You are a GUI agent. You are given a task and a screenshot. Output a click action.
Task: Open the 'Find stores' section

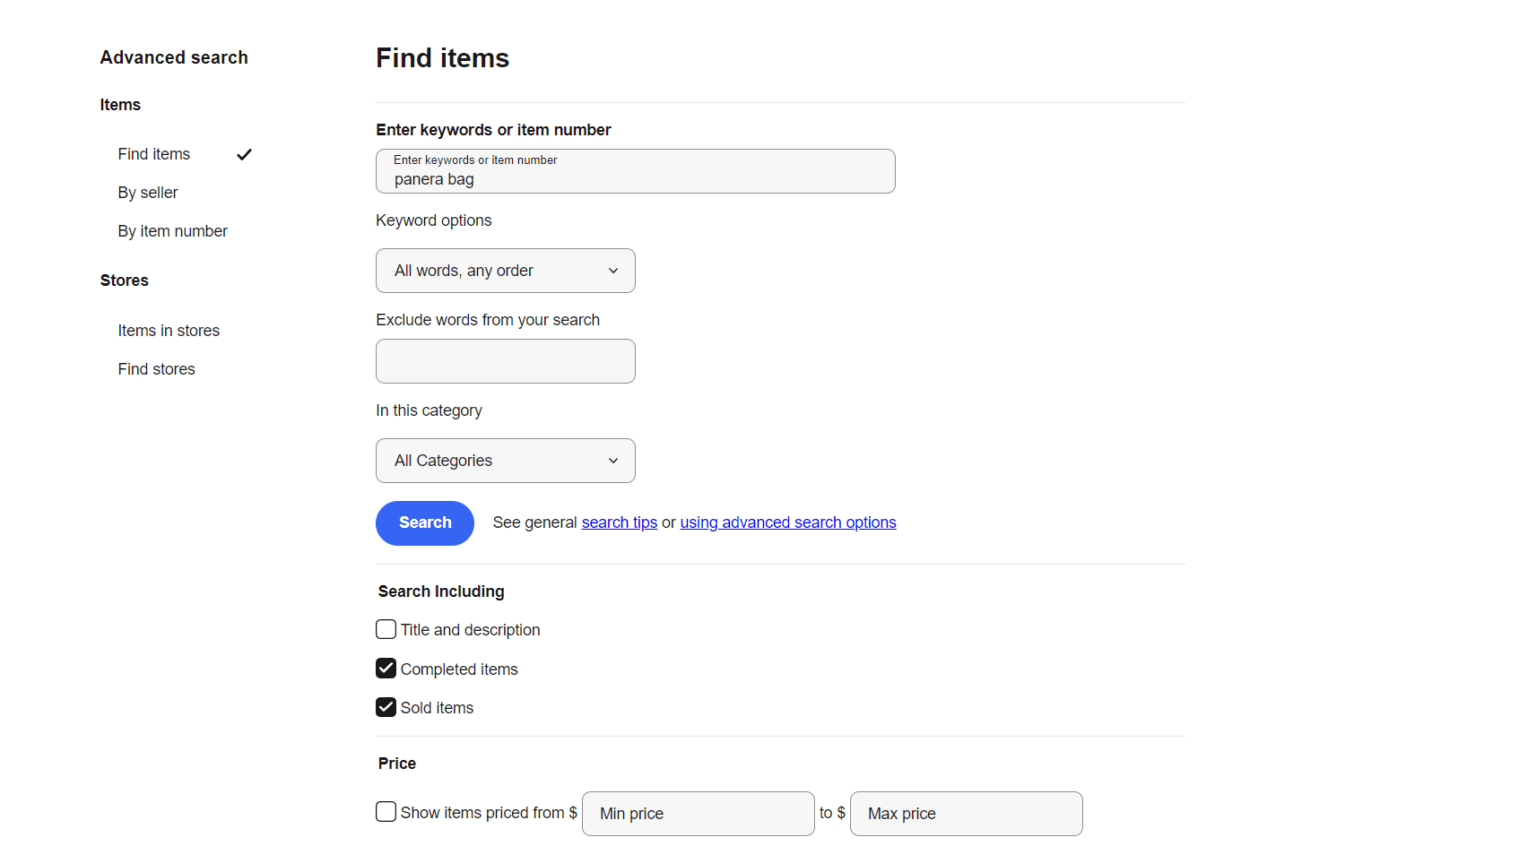coord(156,369)
